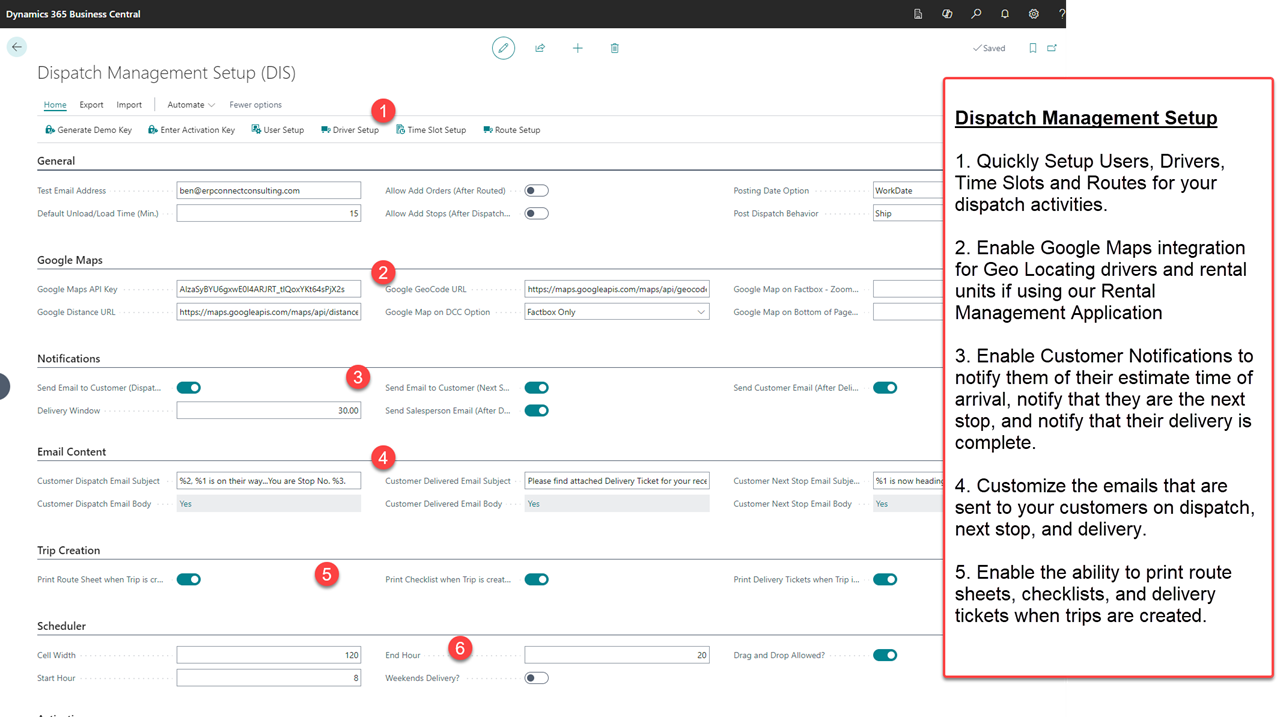Toggle Drag and Drop Allowed switch
Screen dimensions: 1280x720
click(x=885, y=655)
